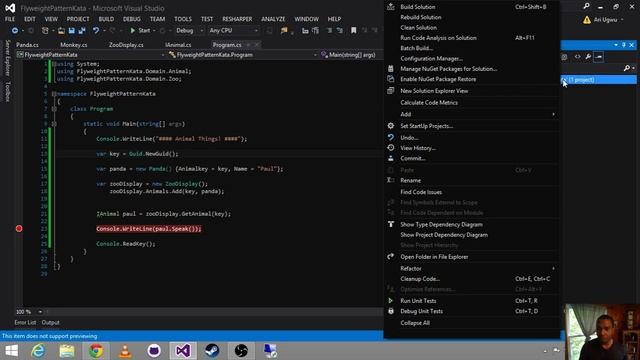The image size is (640, 360).
Task: Select New Solution Explorer View
Action: point(472,91)
